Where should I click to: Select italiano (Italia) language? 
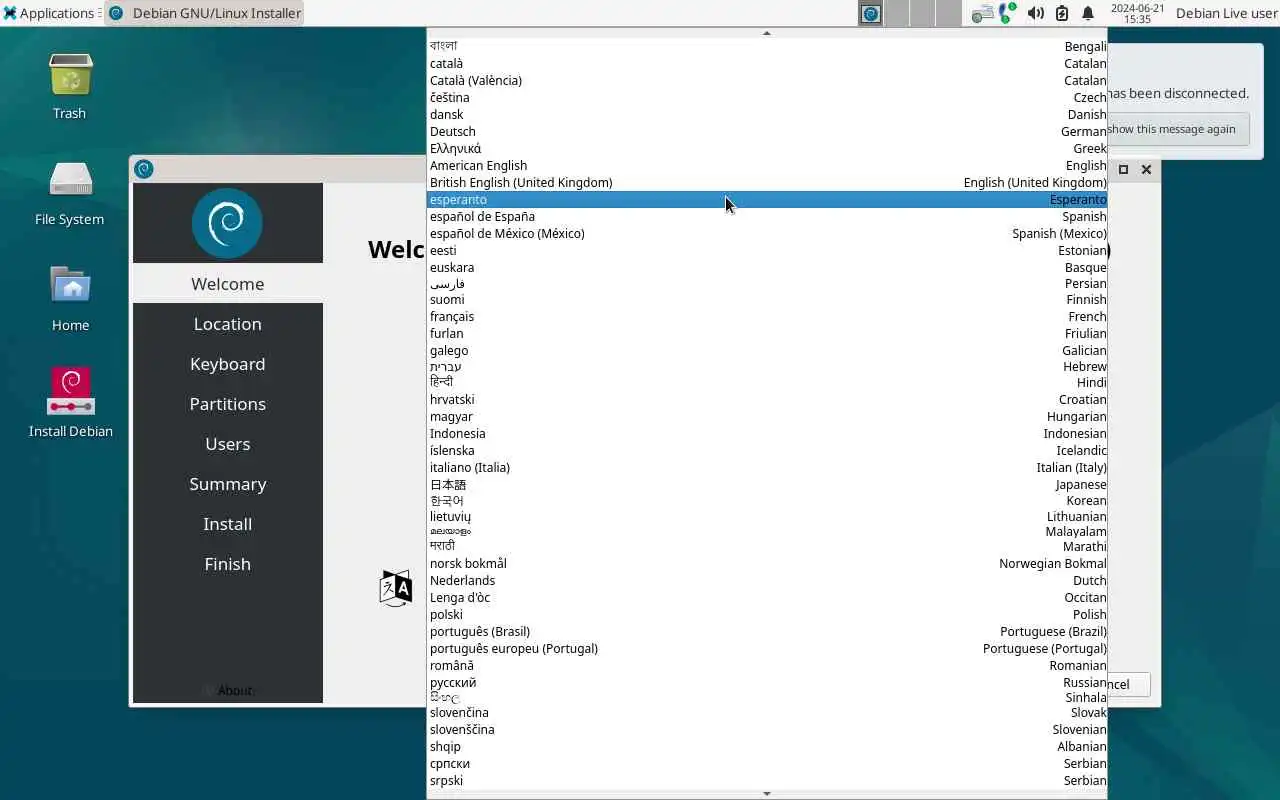point(767,467)
